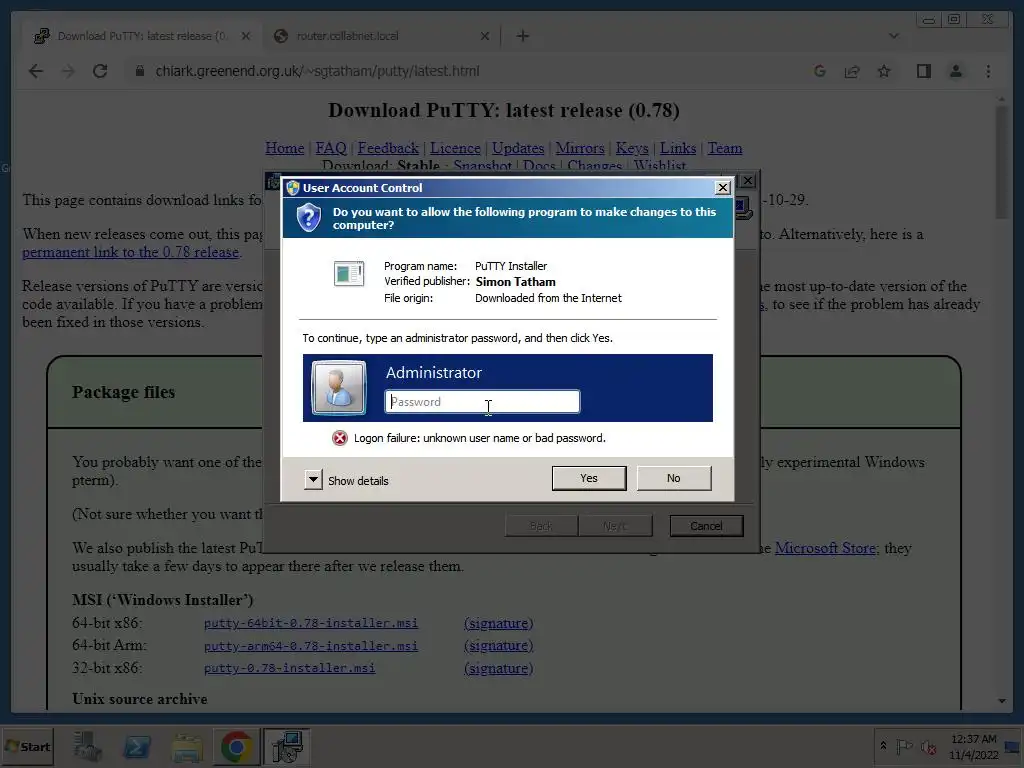
Task: Close the PuTTY installer window behind UAC
Action: click(x=748, y=180)
